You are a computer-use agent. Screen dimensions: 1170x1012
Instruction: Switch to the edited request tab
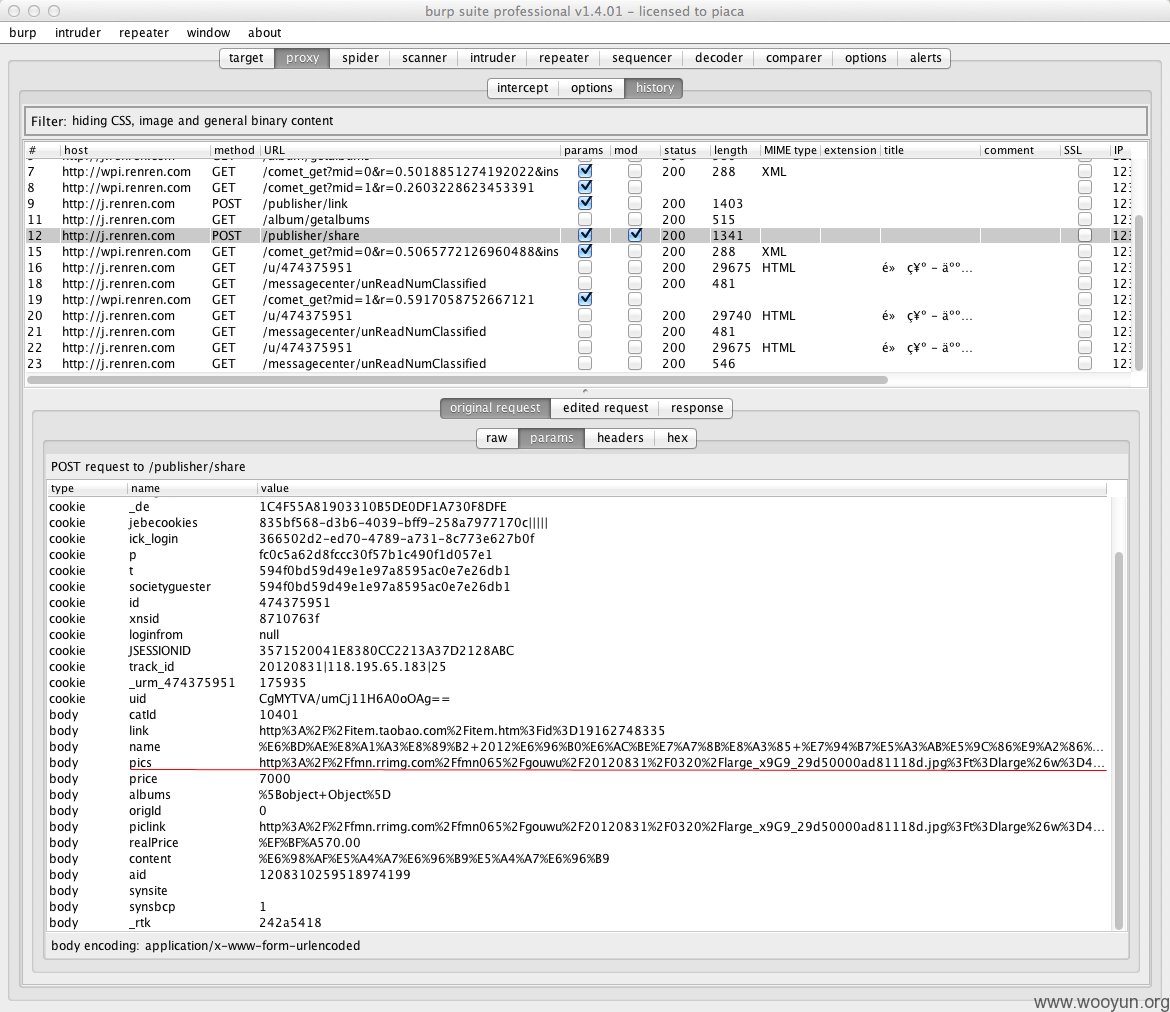tap(605, 408)
